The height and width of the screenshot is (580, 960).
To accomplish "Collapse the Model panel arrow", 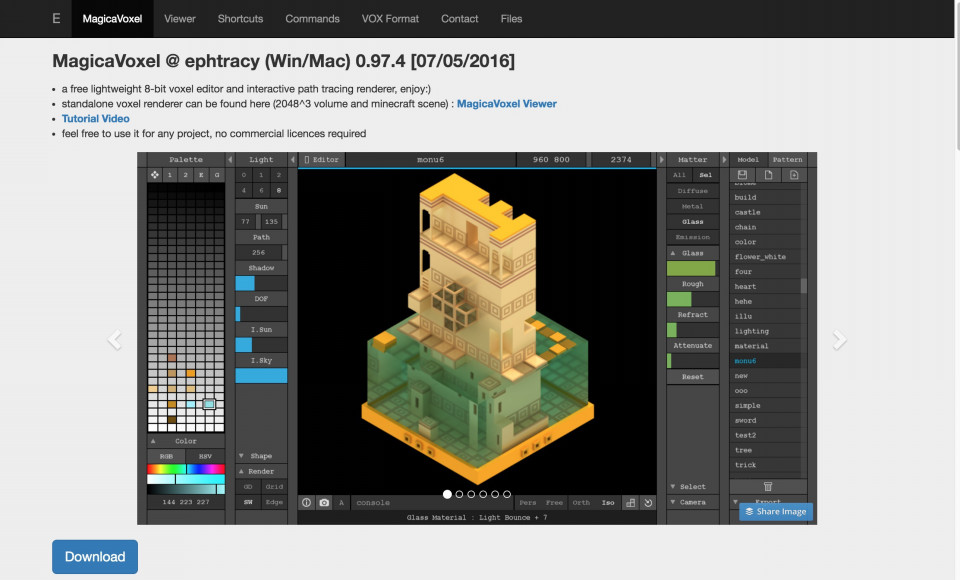I will [724, 159].
